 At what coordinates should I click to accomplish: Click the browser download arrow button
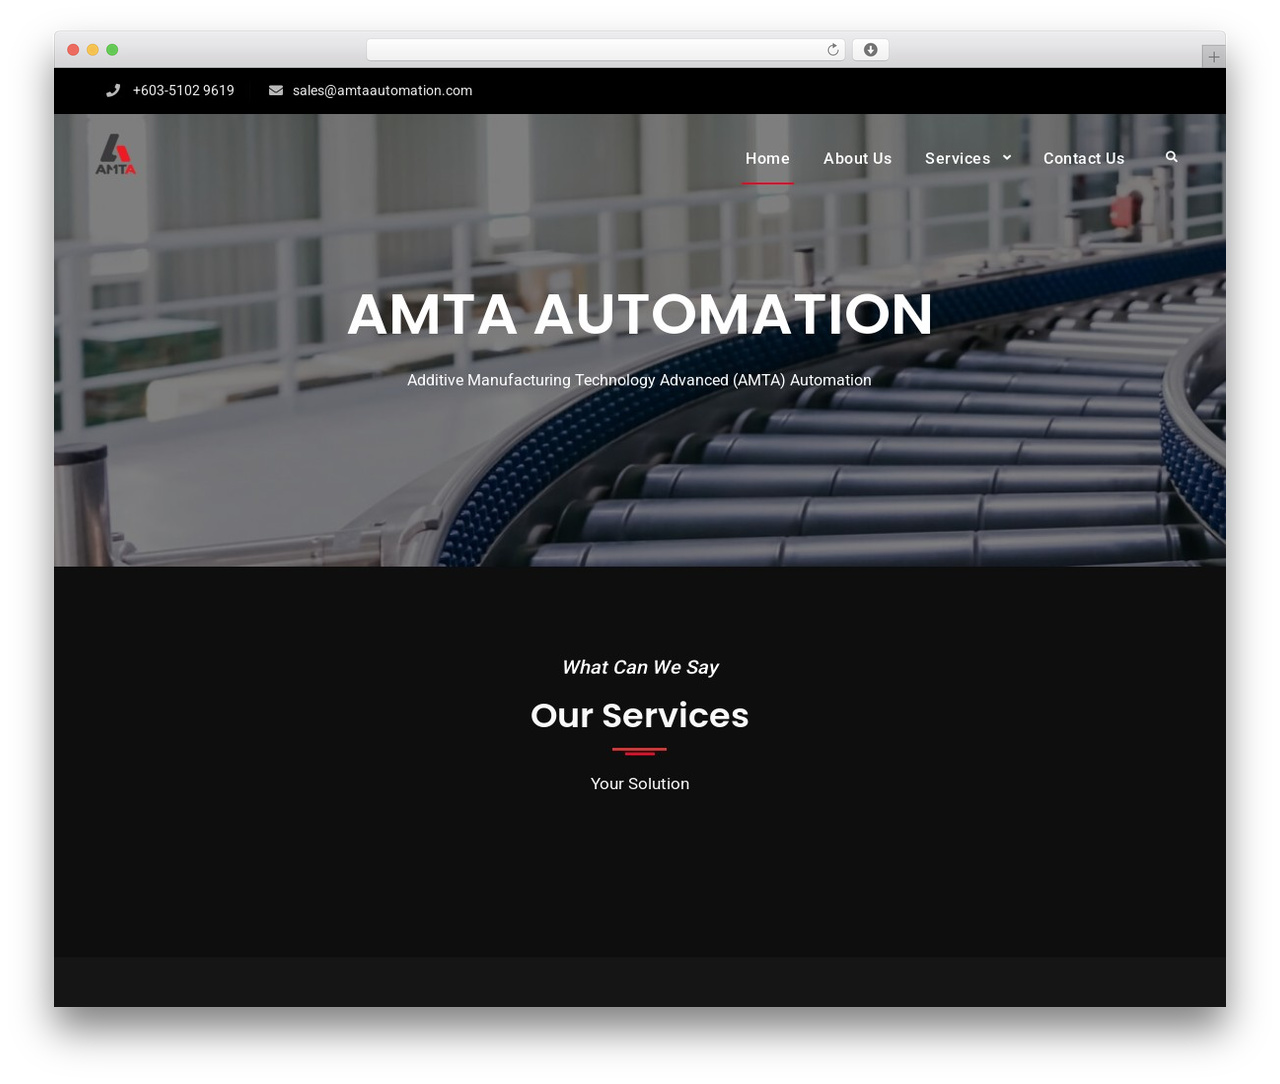(870, 50)
